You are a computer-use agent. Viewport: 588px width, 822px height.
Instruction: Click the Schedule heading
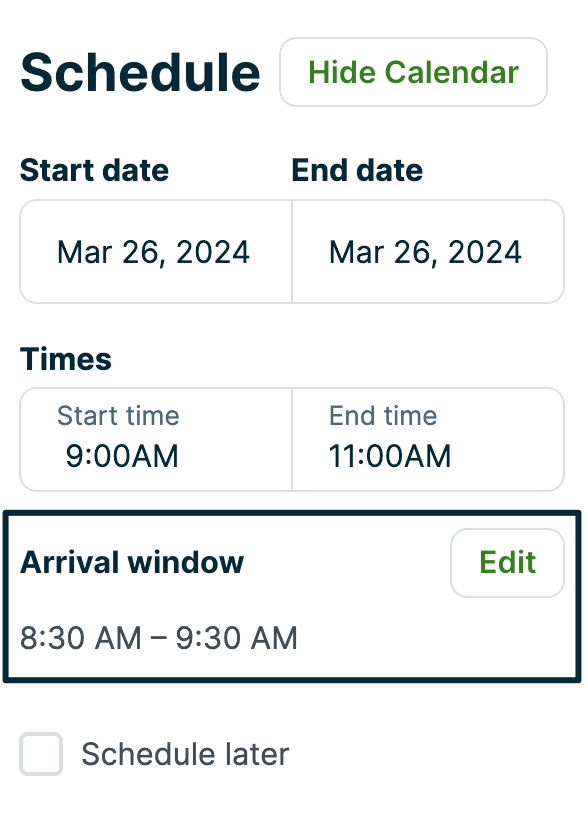(x=139, y=71)
